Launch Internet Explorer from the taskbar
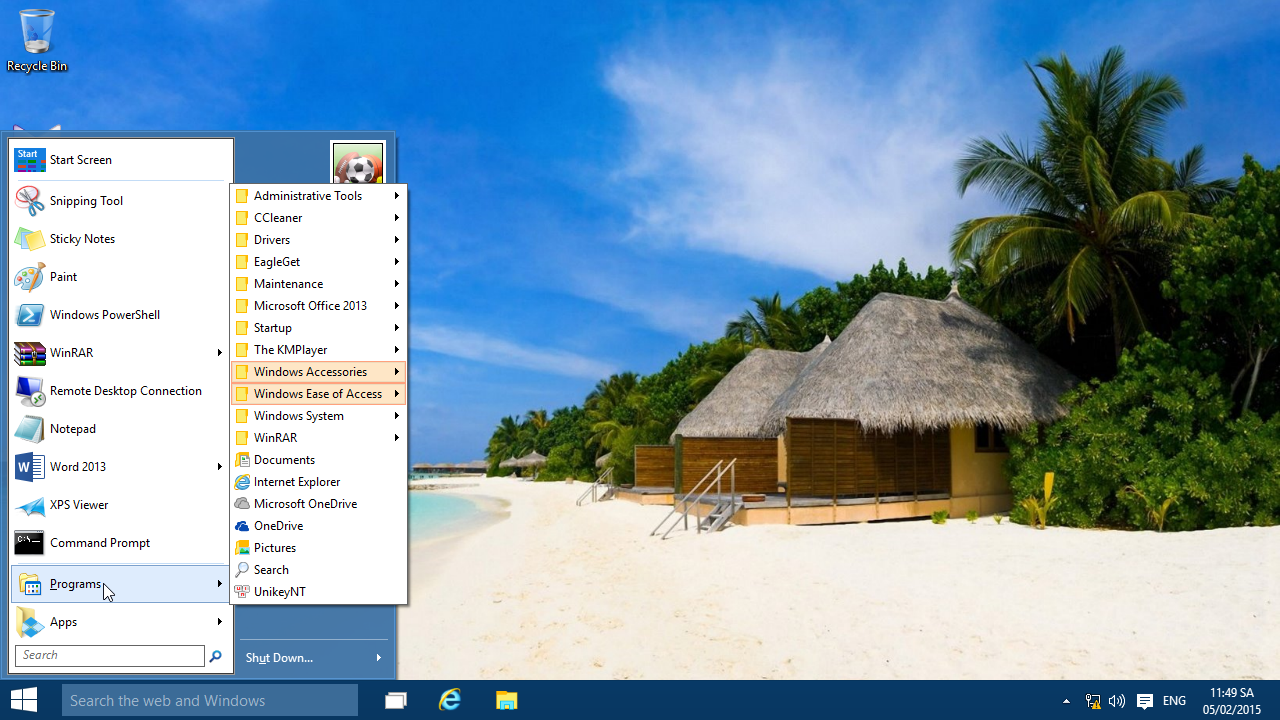This screenshot has width=1280, height=720. pyautogui.click(x=451, y=700)
